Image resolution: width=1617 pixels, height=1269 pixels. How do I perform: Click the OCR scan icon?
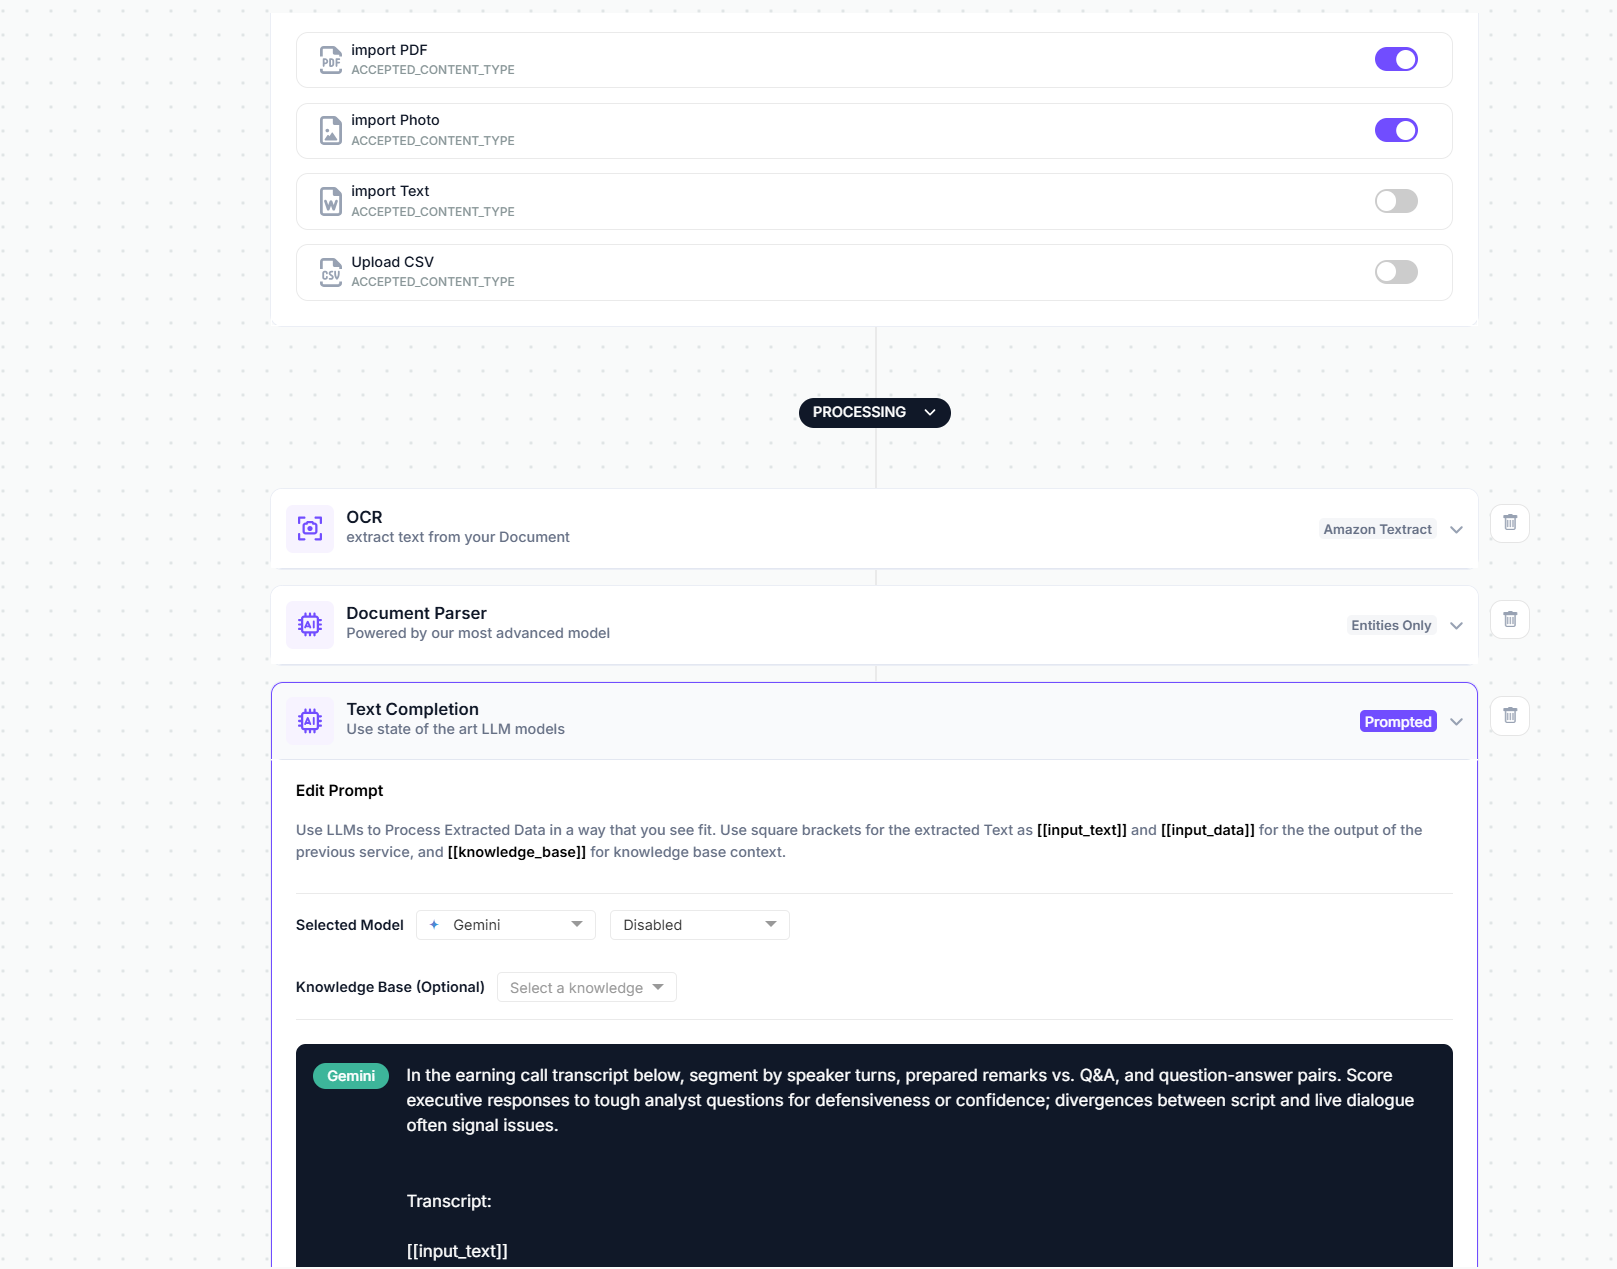310,528
